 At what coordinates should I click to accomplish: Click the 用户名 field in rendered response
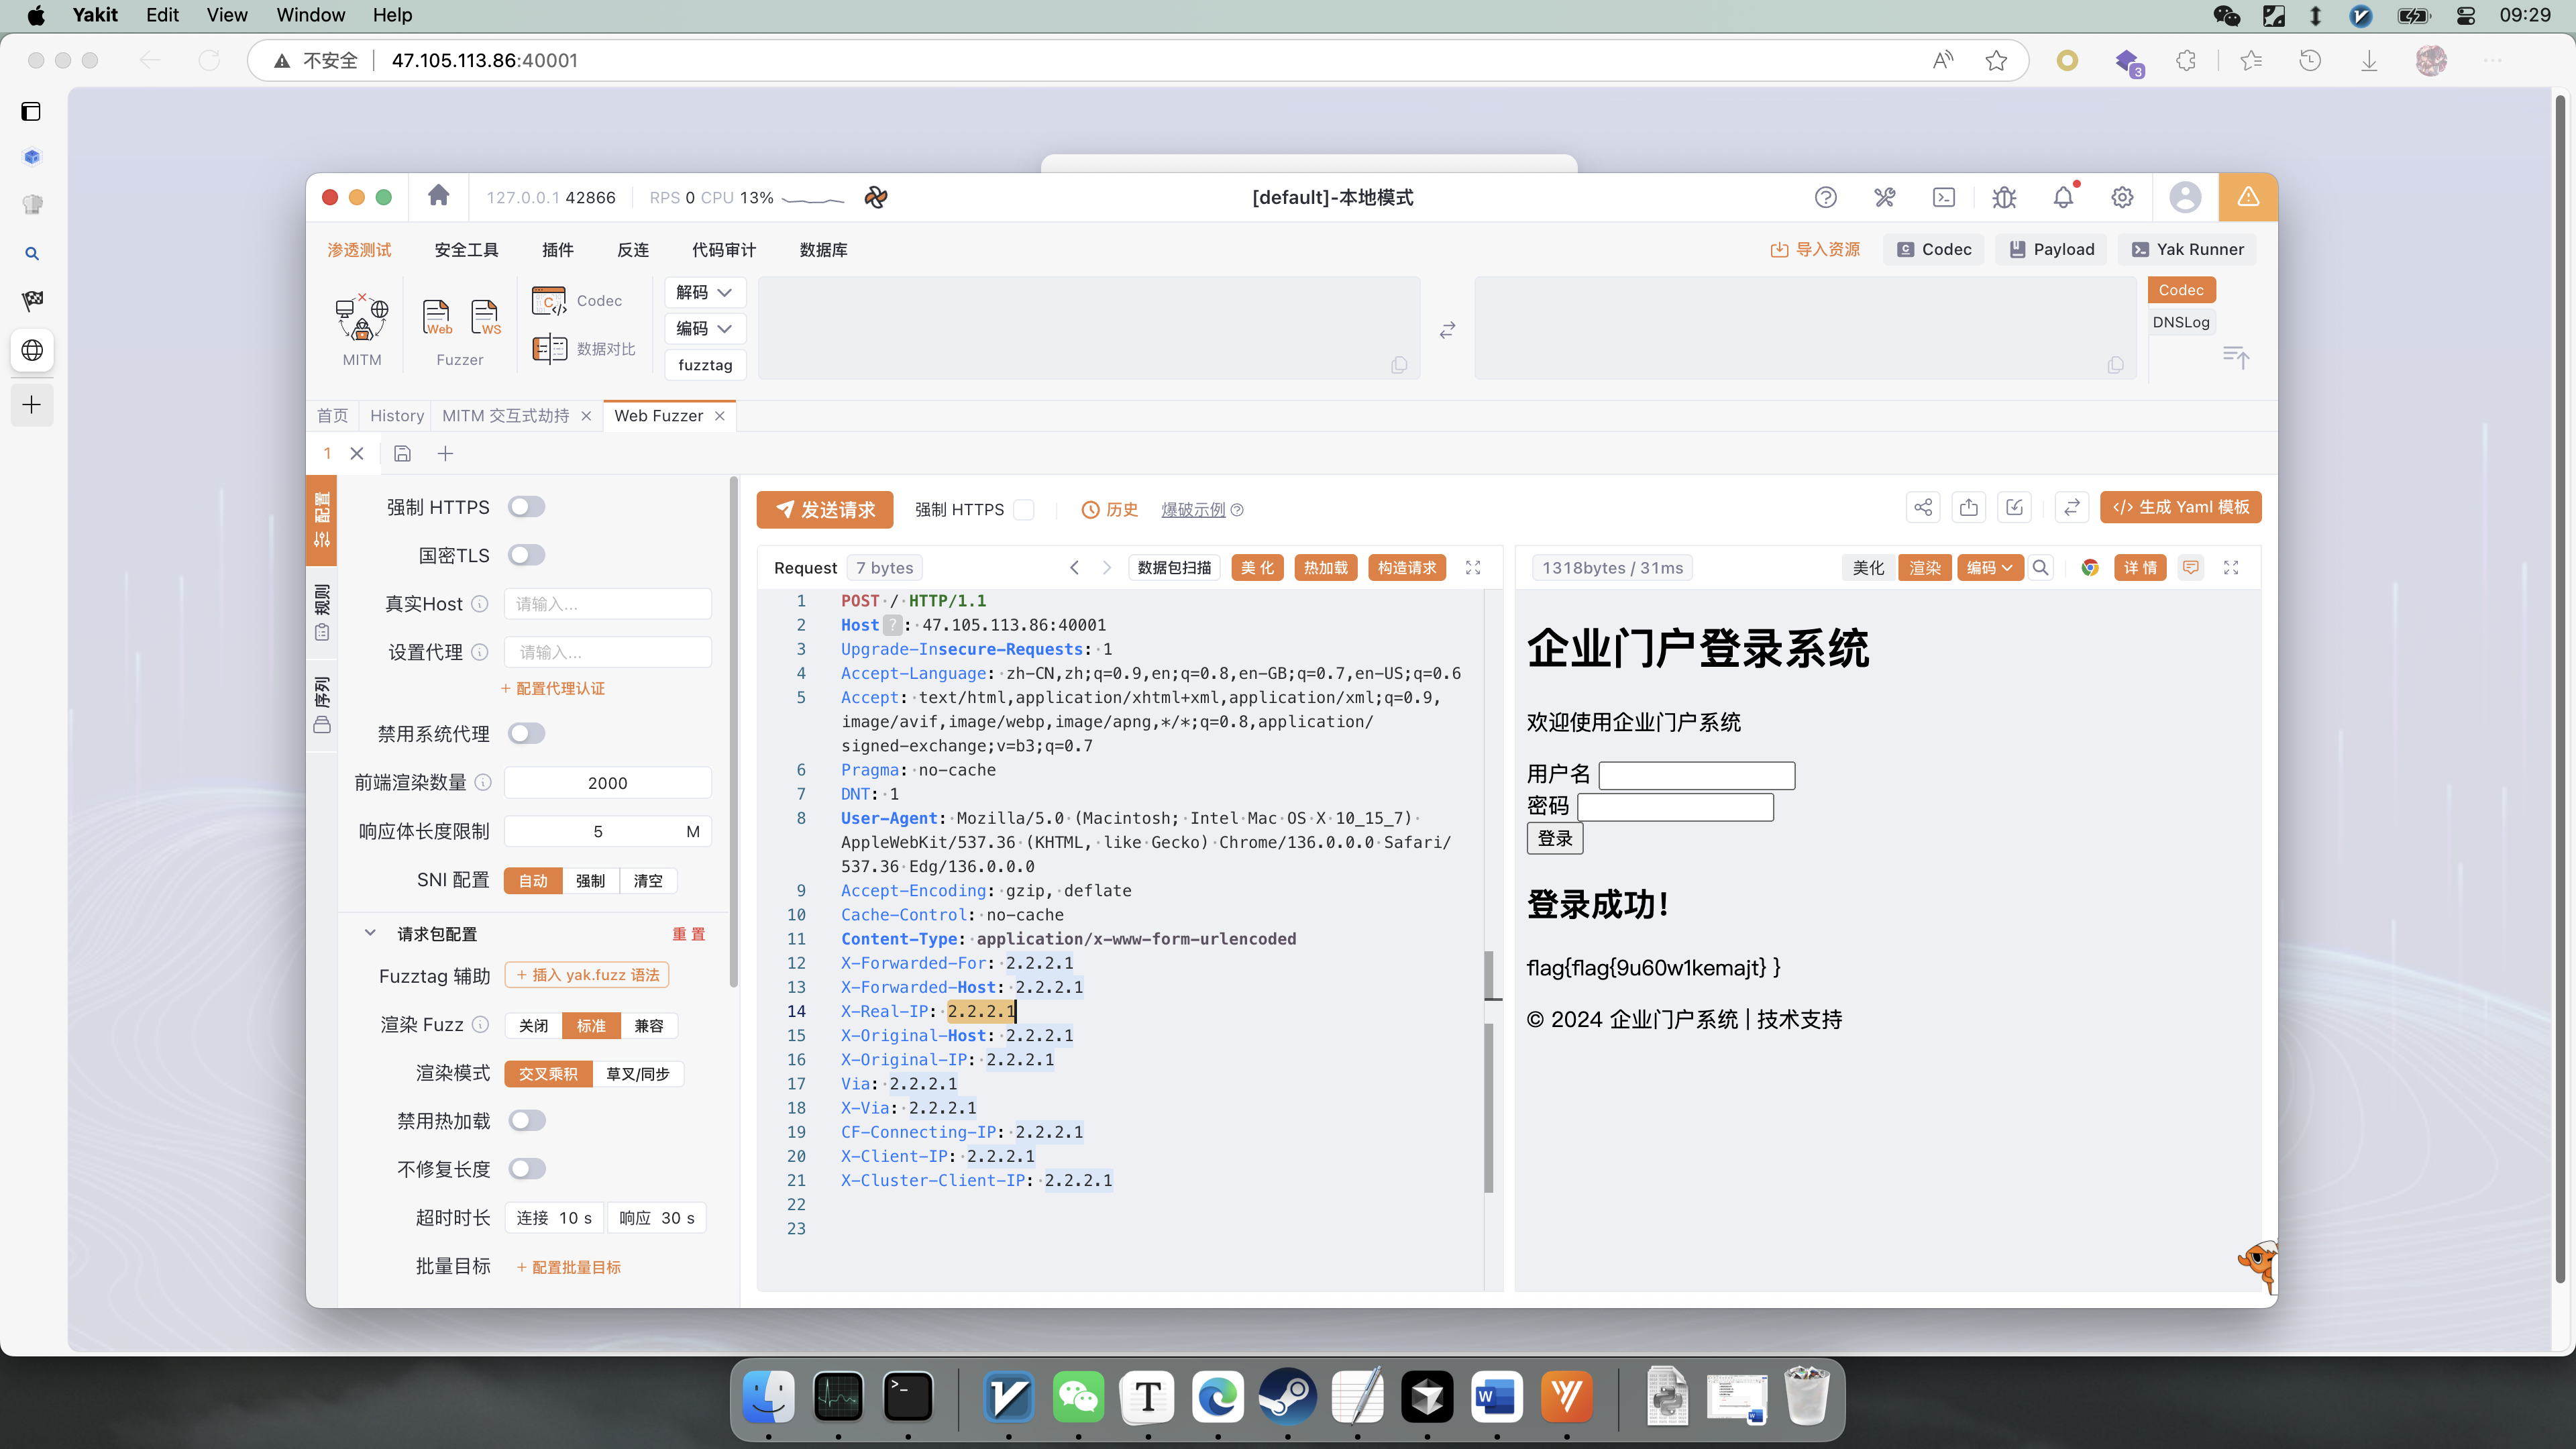pos(1697,775)
